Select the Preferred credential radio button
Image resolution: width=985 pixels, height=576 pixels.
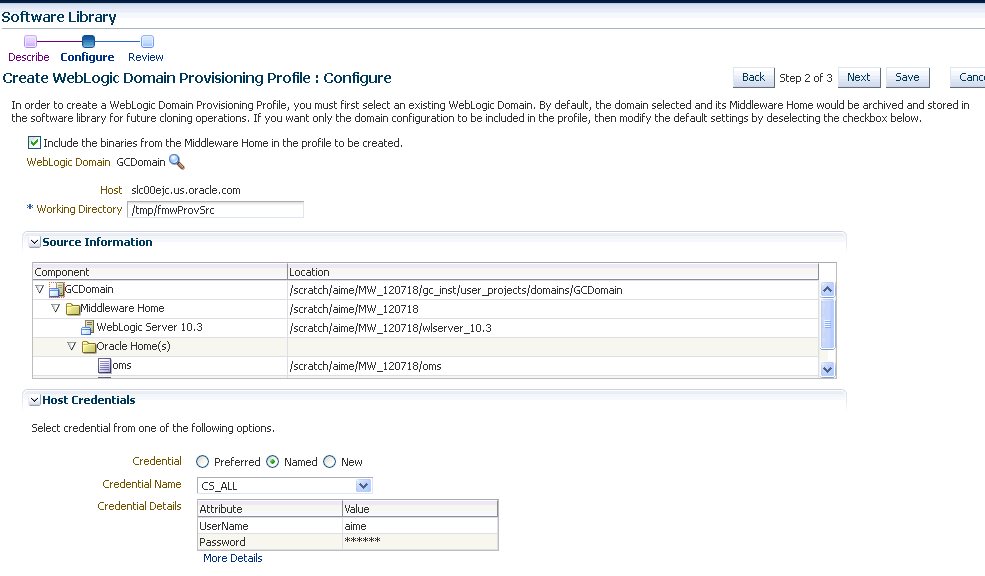[x=202, y=462]
